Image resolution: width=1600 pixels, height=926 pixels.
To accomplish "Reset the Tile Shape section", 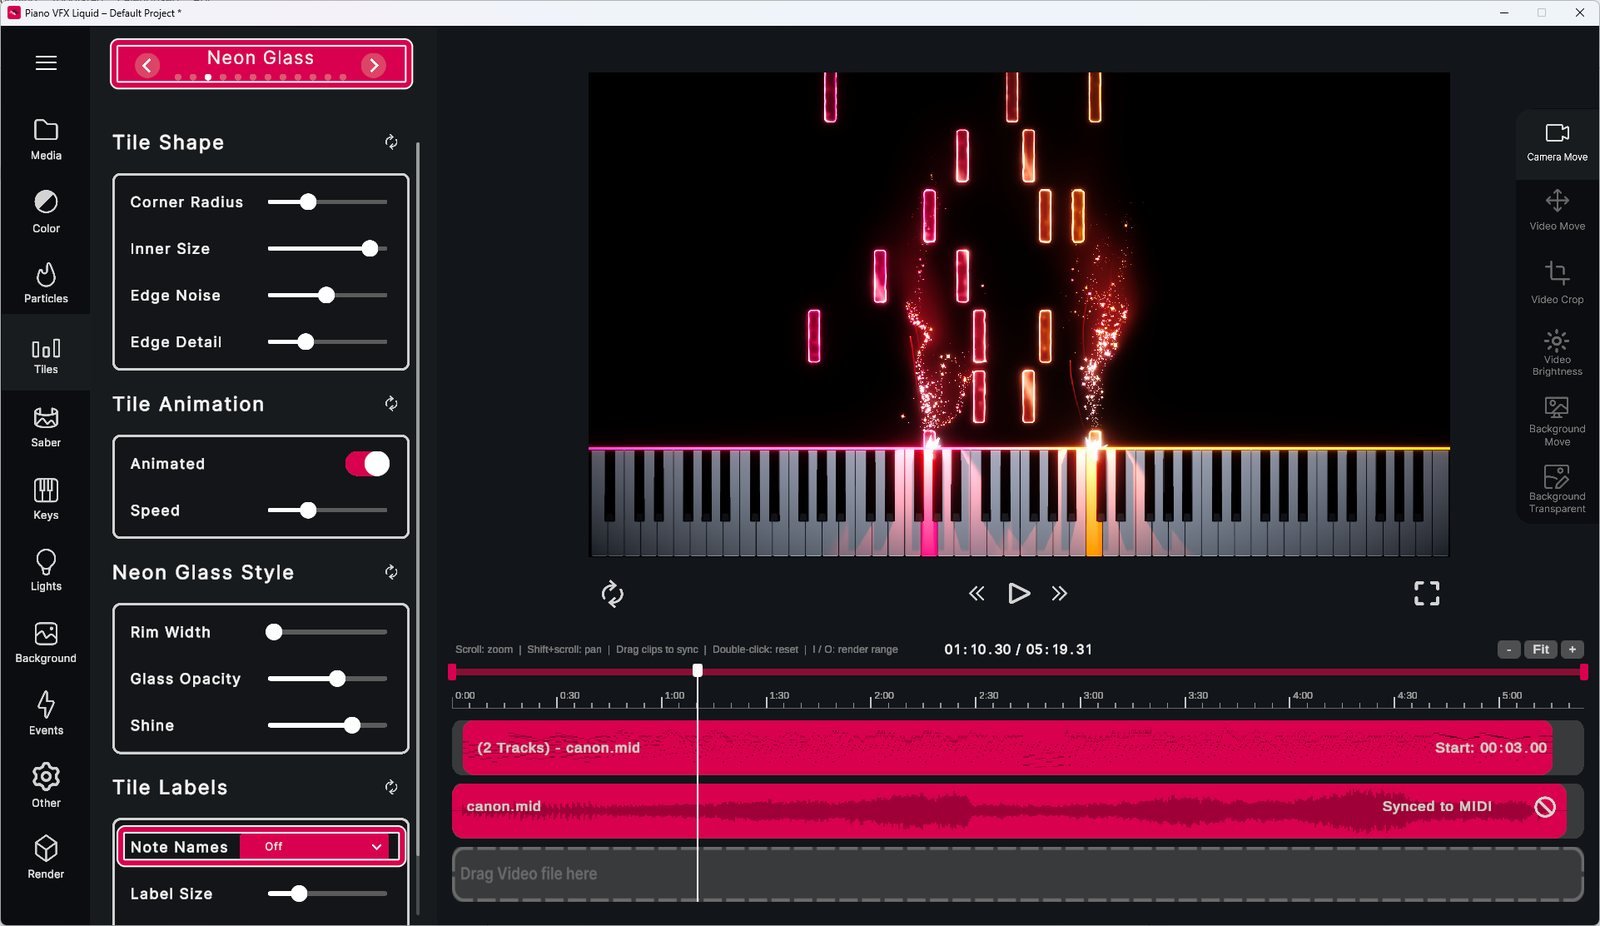I will (x=391, y=142).
